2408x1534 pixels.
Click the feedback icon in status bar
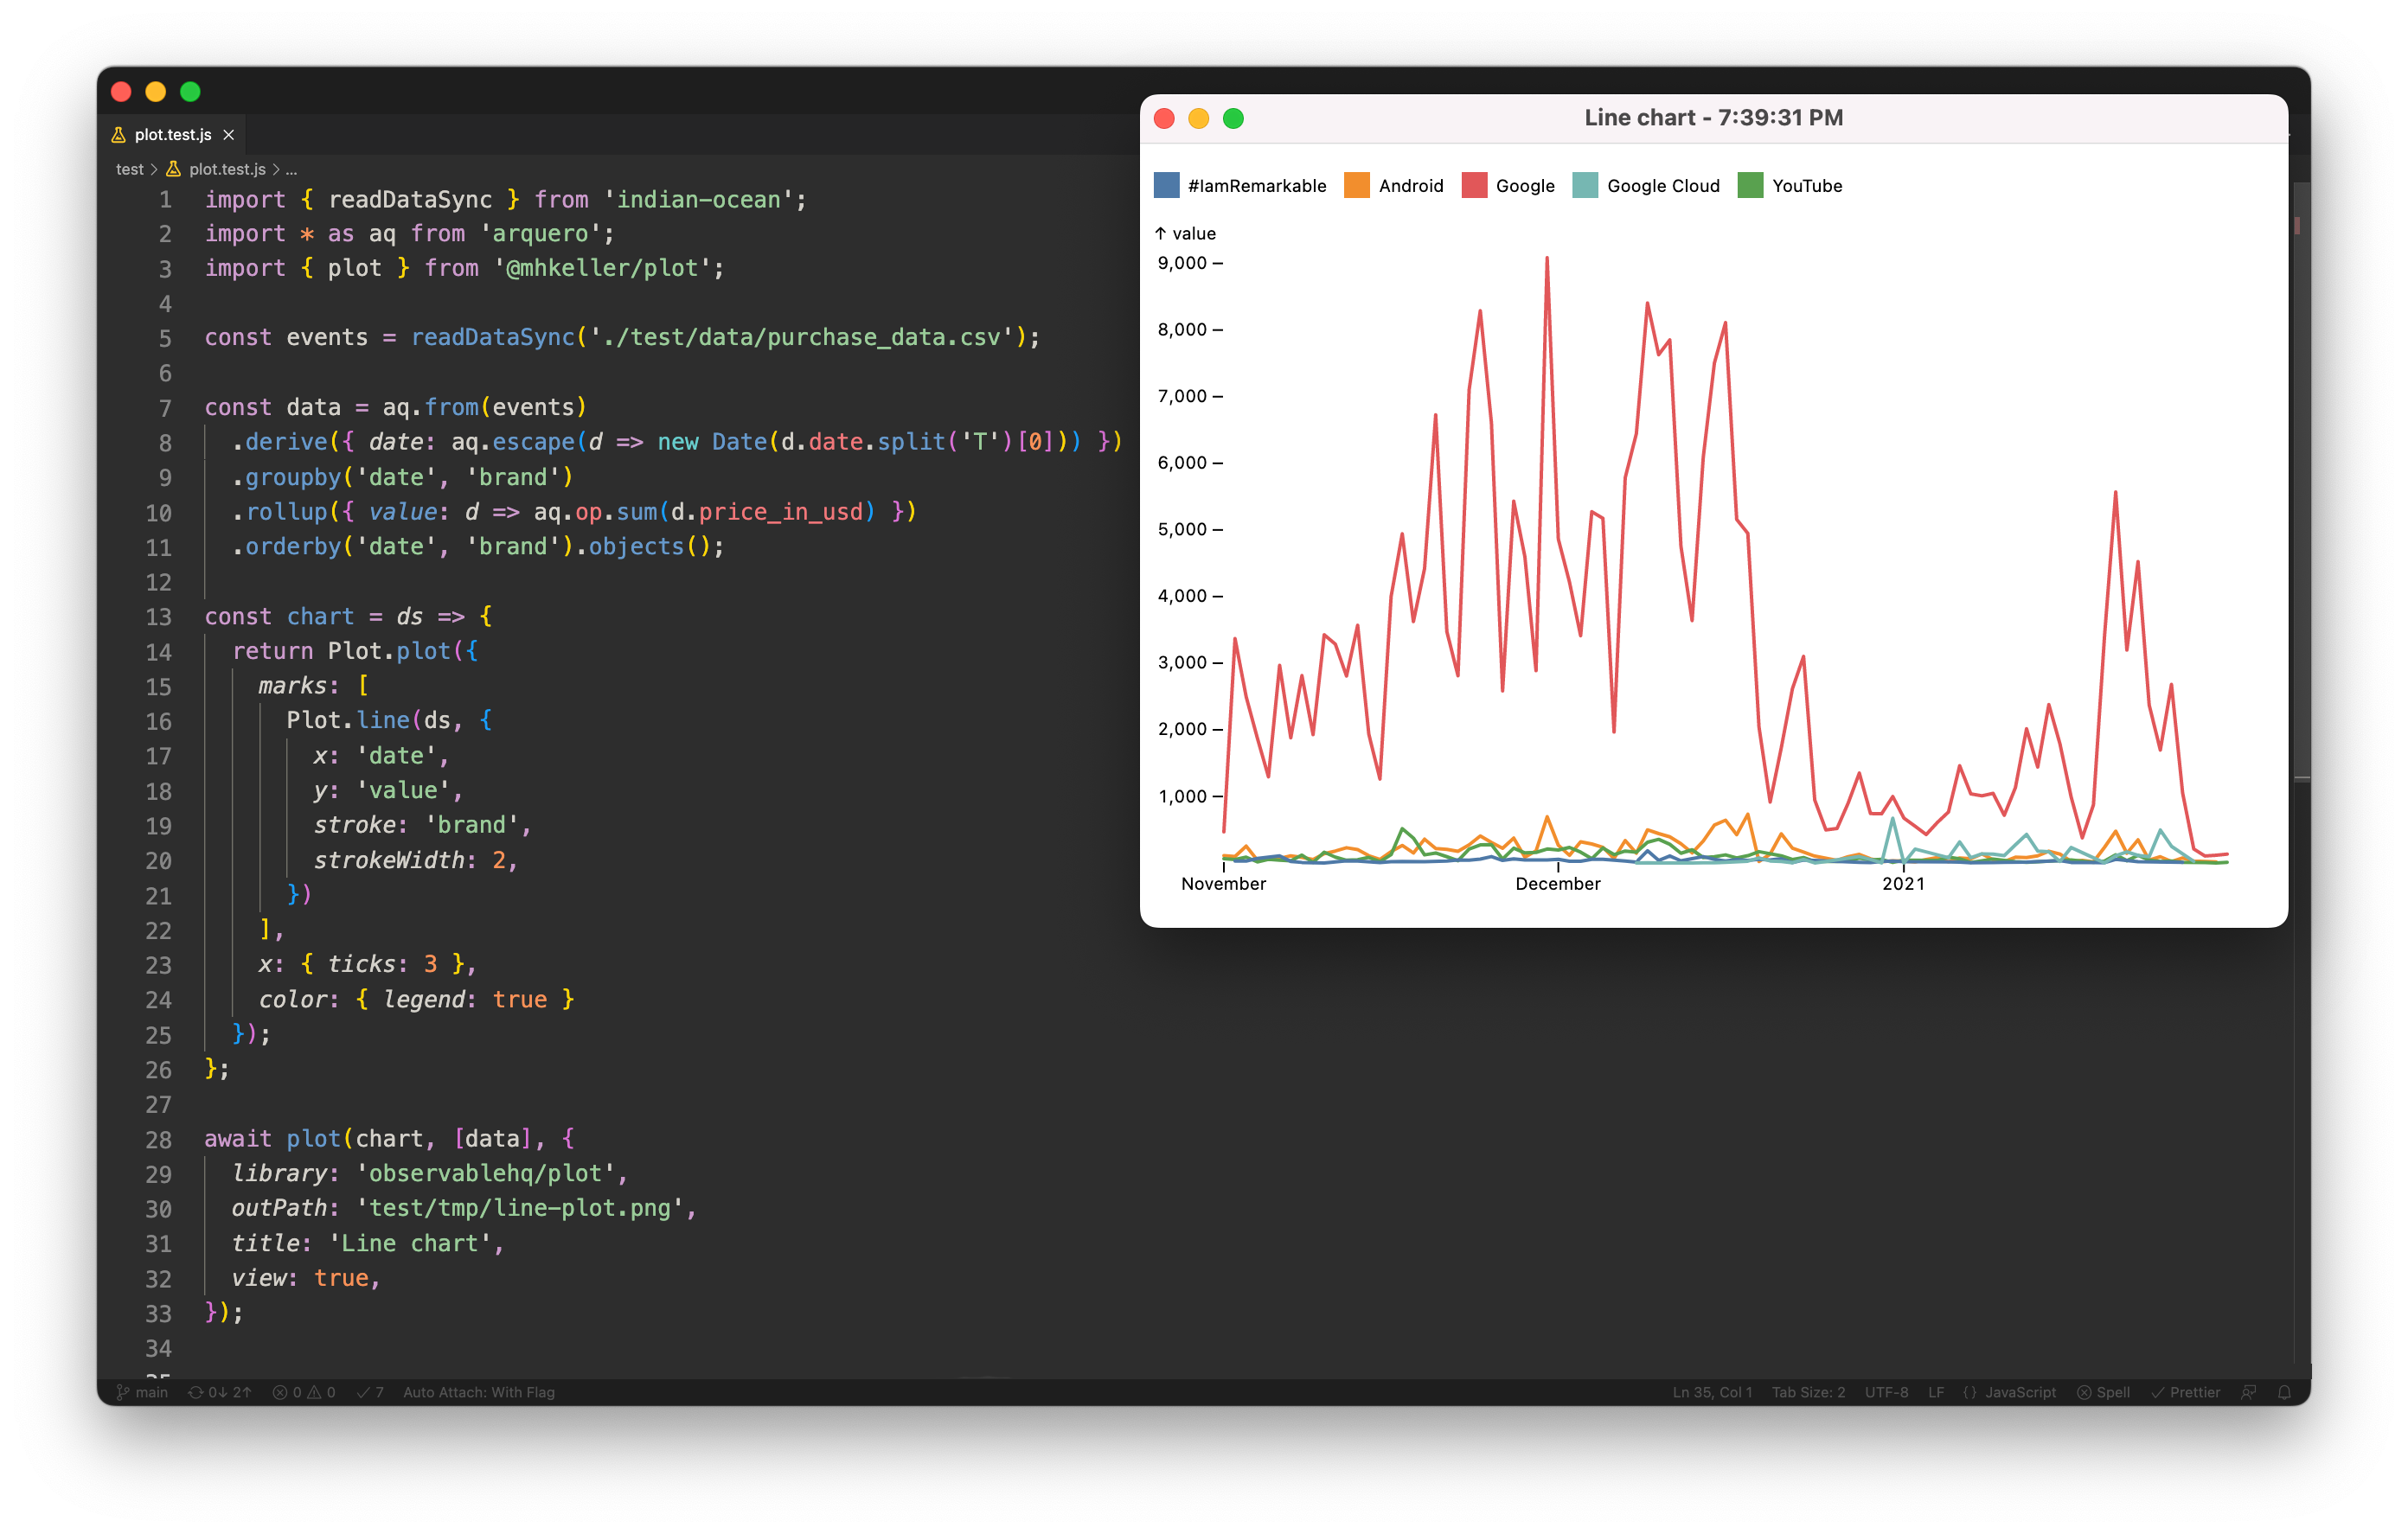pos(2248,1392)
